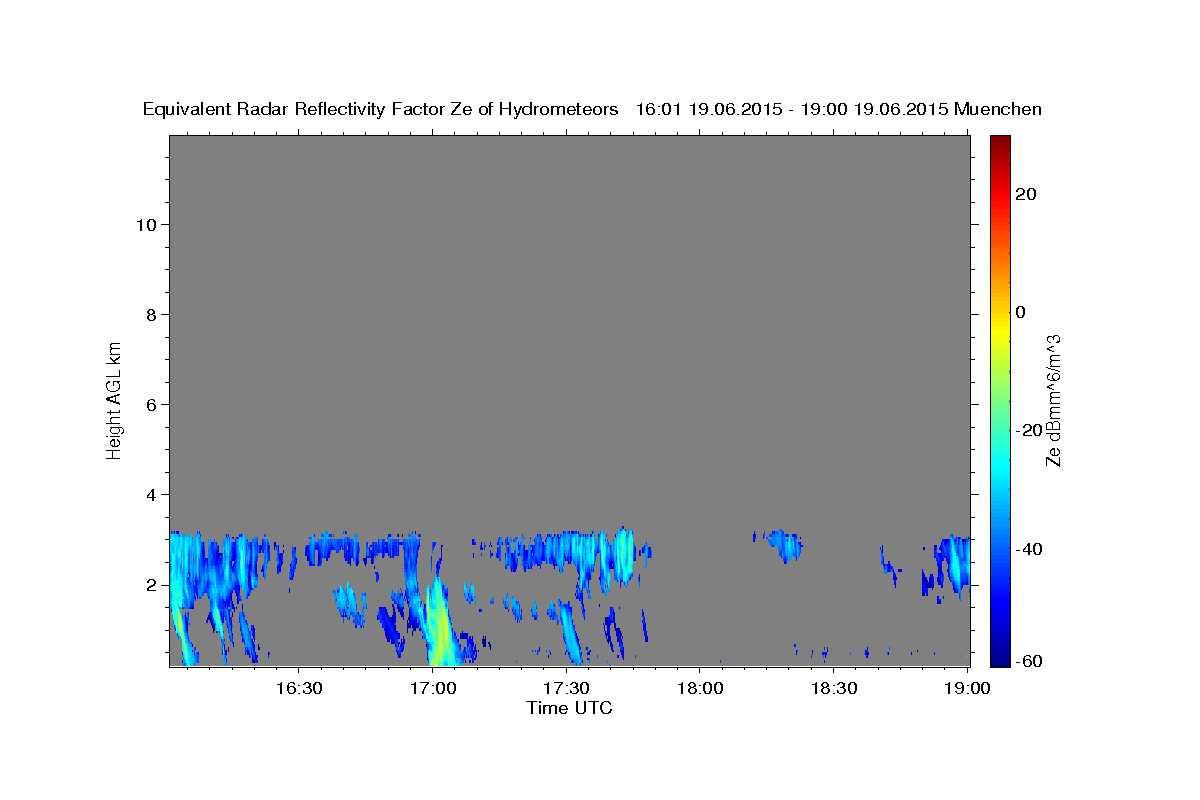Screen dimensions: 1200x800
Task: Click the colorbar label '20'
Action: point(1026,194)
